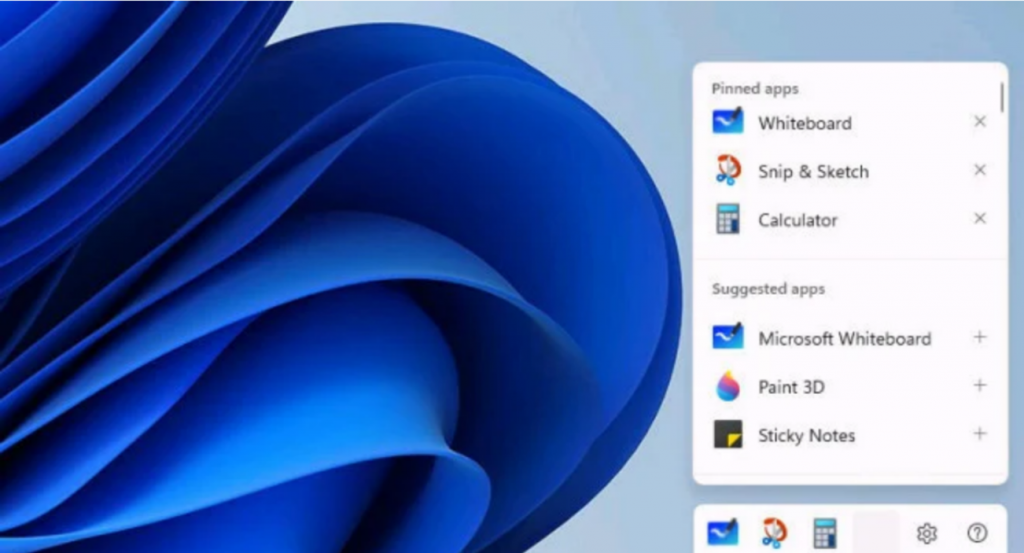Remove Whiteboard from Pinned apps with X

(980, 121)
